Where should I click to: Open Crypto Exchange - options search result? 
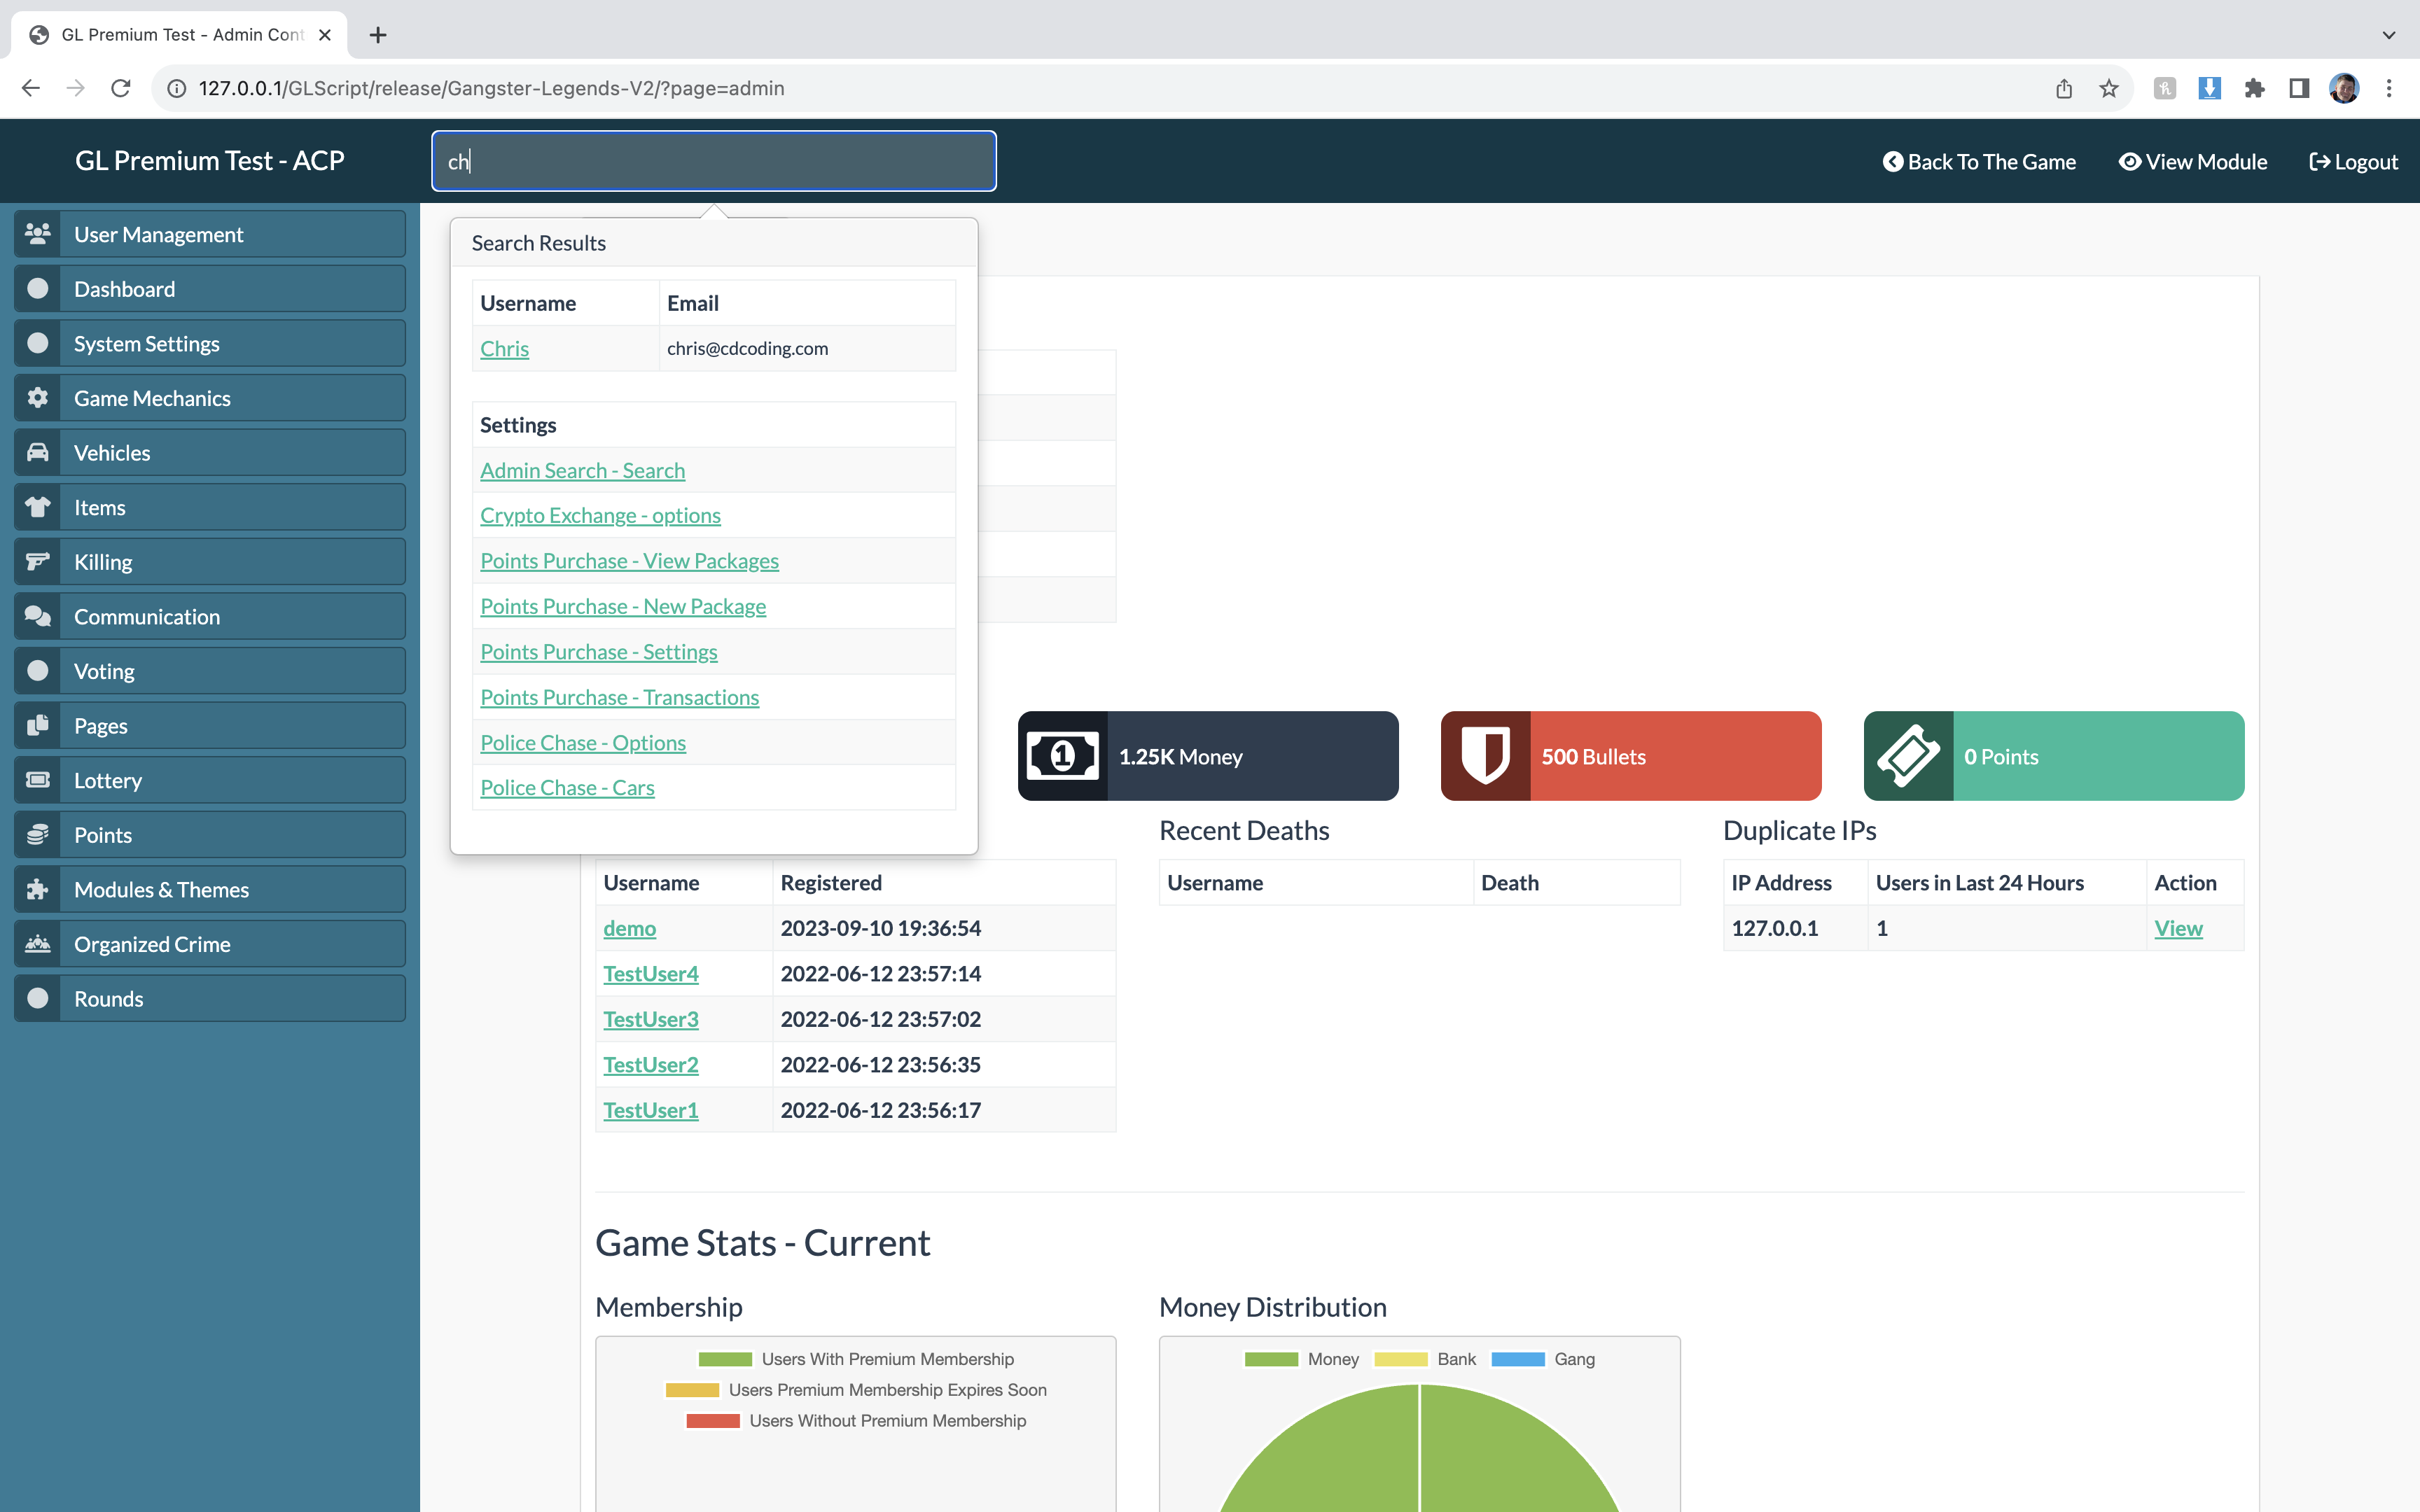600,516
